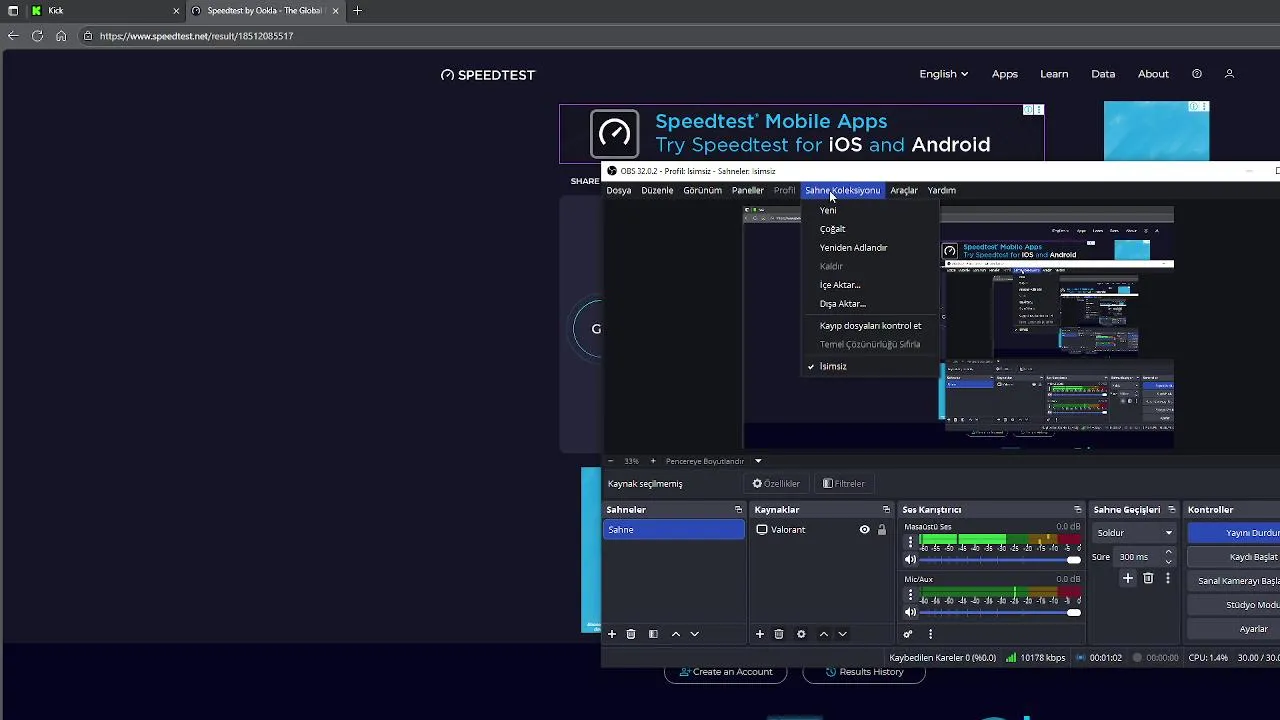The image size is (1280, 720).
Task: Adjust Mic/Aux volume slider
Action: pyautogui.click(x=1000, y=612)
